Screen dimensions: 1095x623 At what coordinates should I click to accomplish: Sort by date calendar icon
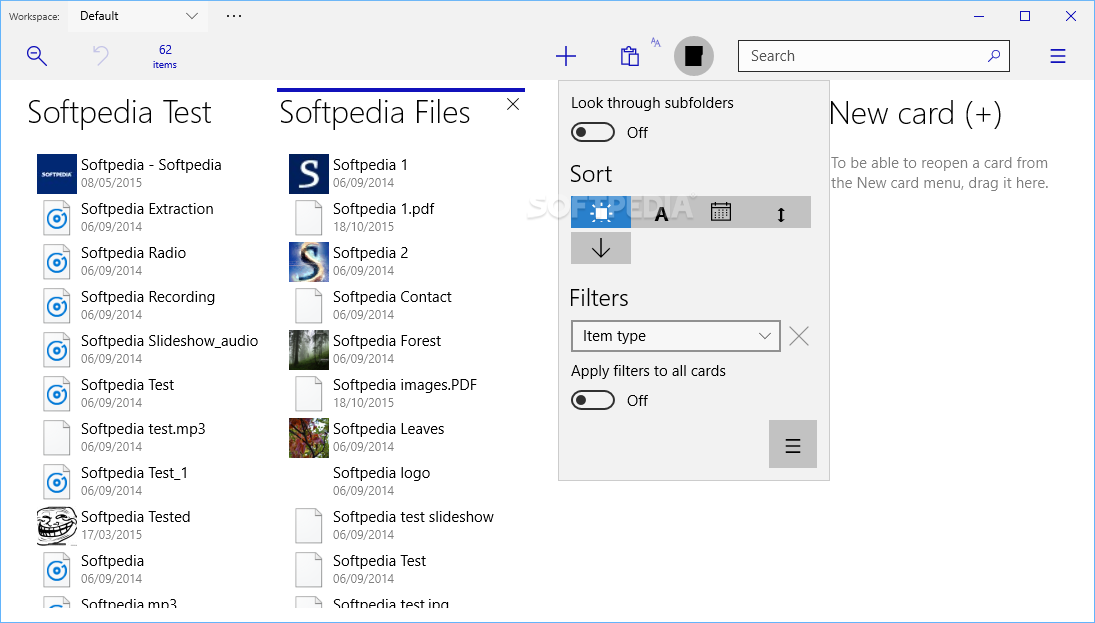pos(721,212)
